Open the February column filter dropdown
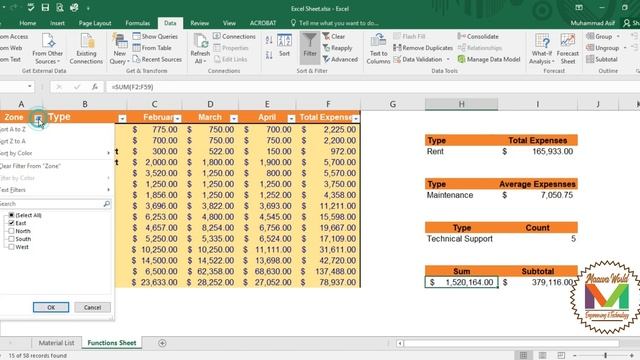The image size is (640, 360). (178, 118)
